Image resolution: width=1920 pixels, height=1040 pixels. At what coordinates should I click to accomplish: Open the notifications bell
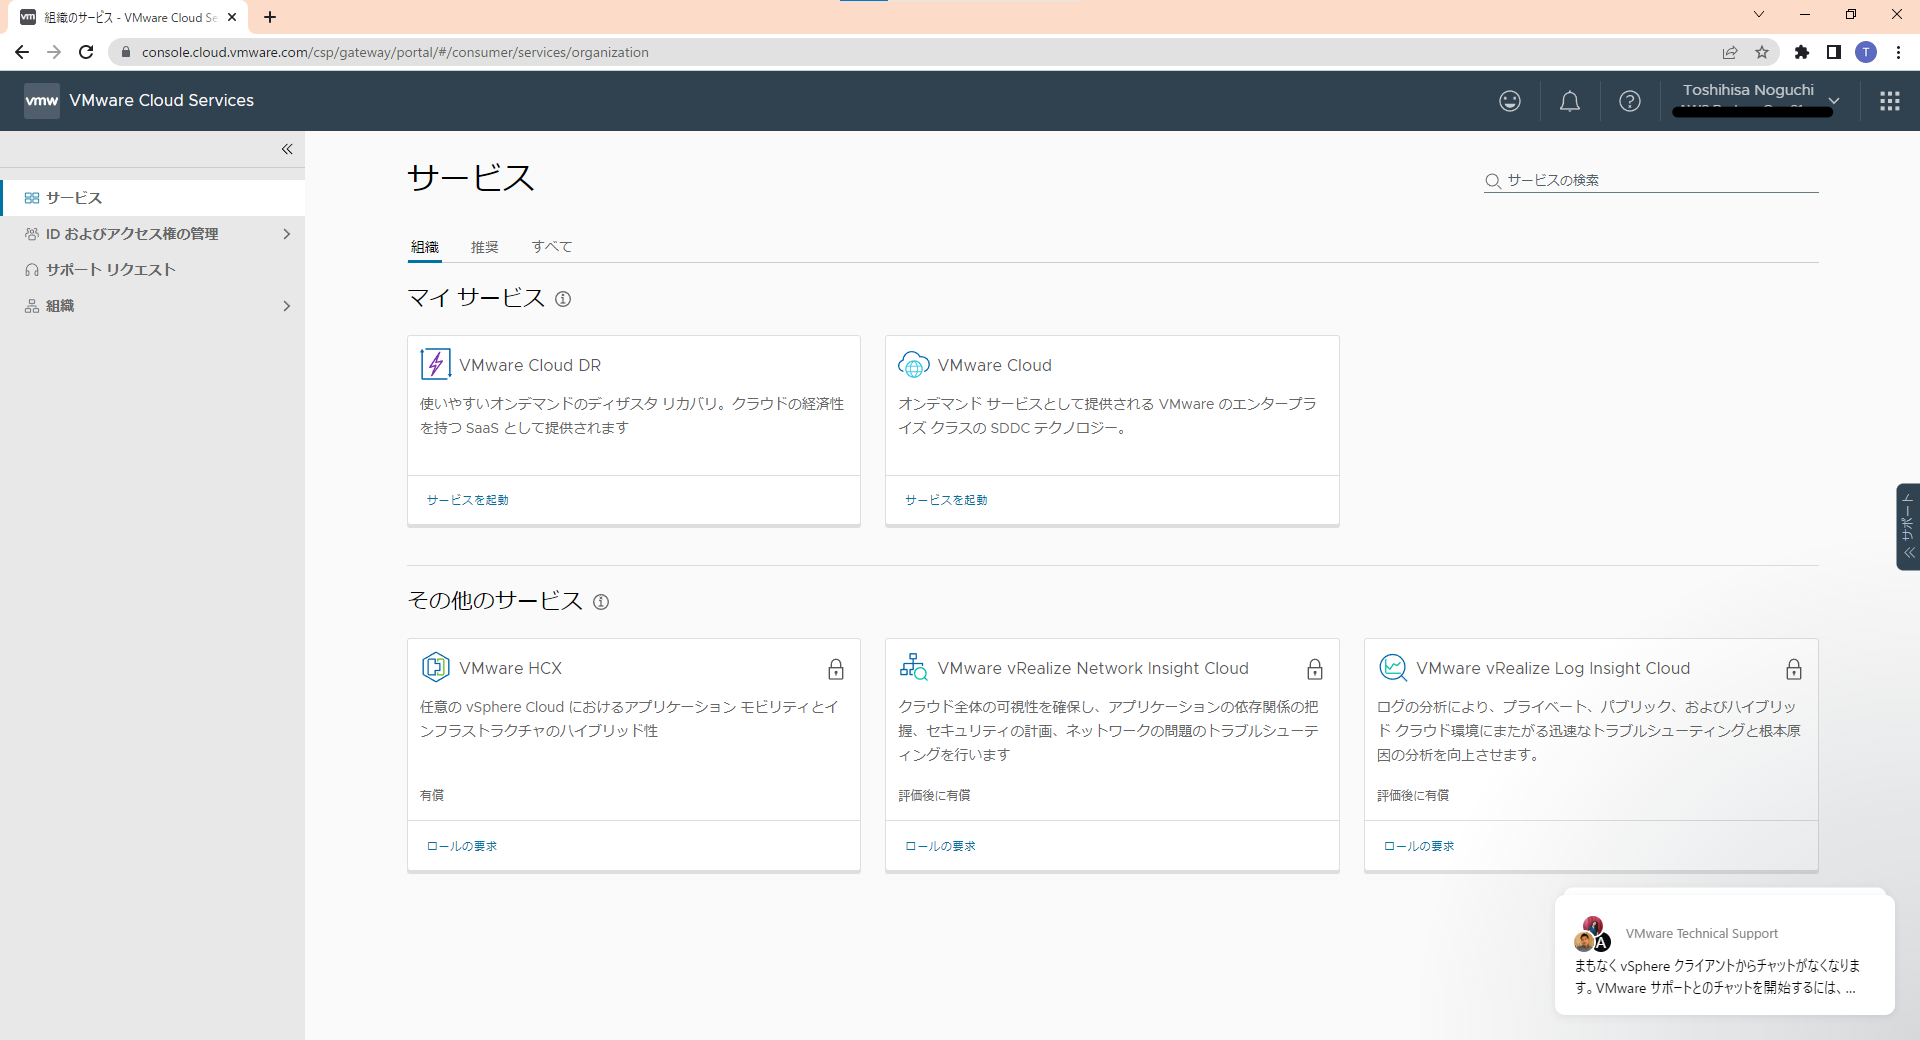click(1570, 101)
